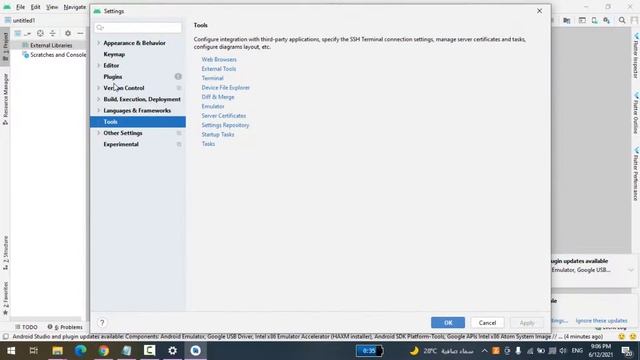This screenshot has height=360, width=640.
Task: Expand Version Control settings
Action: tap(99, 88)
